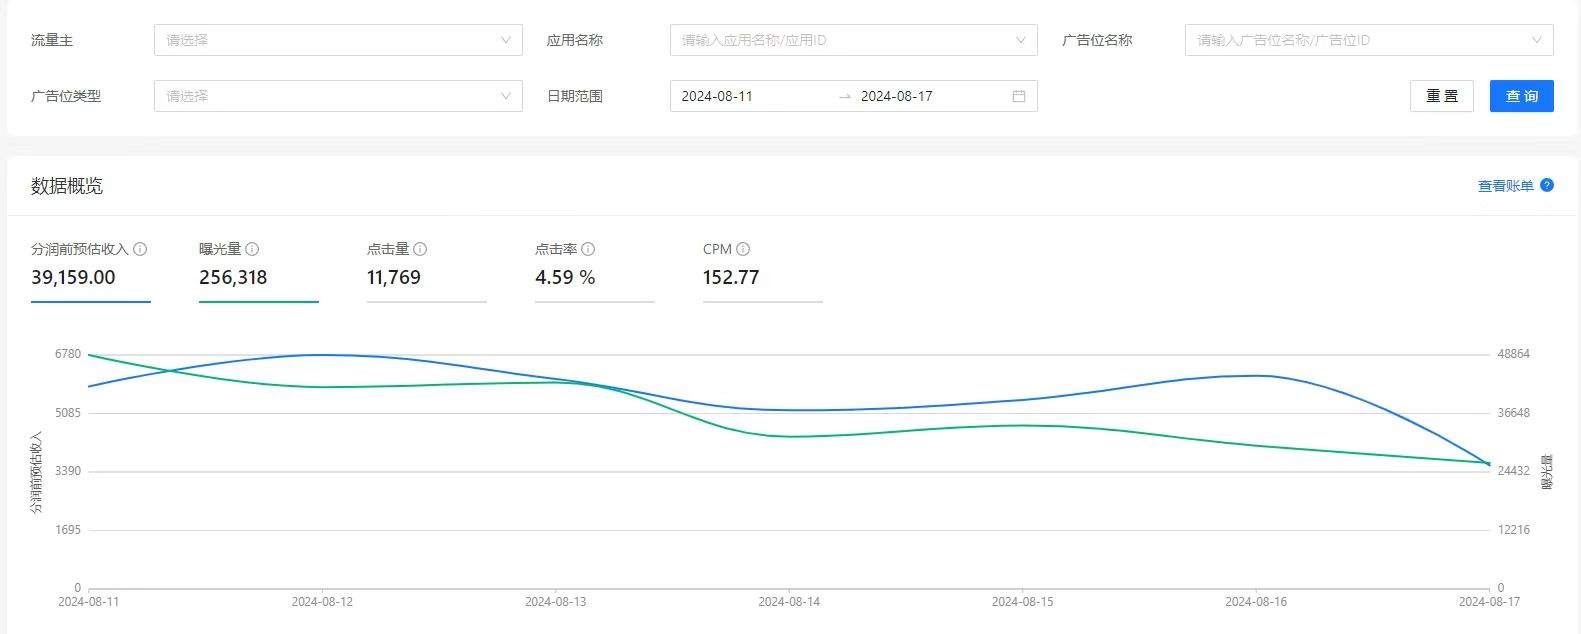Click start date 2024-08-11 field
The height and width of the screenshot is (634, 1581).
click(x=750, y=96)
